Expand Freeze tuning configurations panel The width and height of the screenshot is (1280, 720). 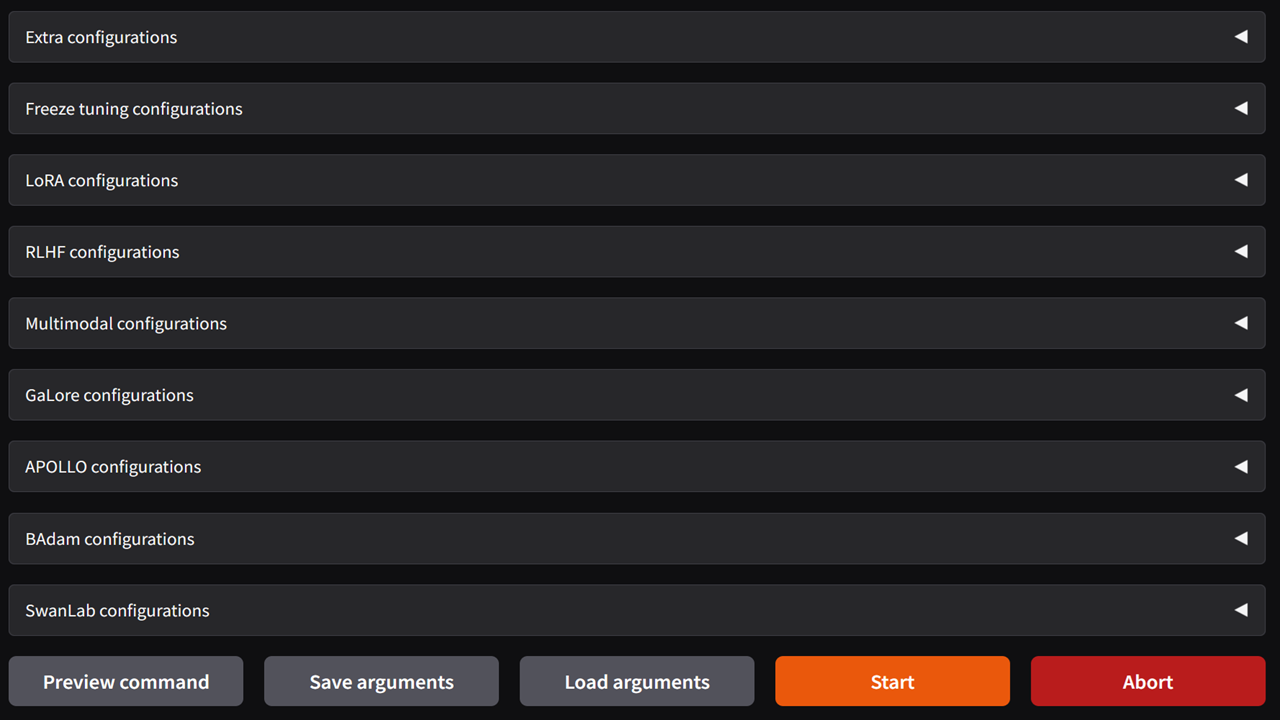click(x=637, y=108)
